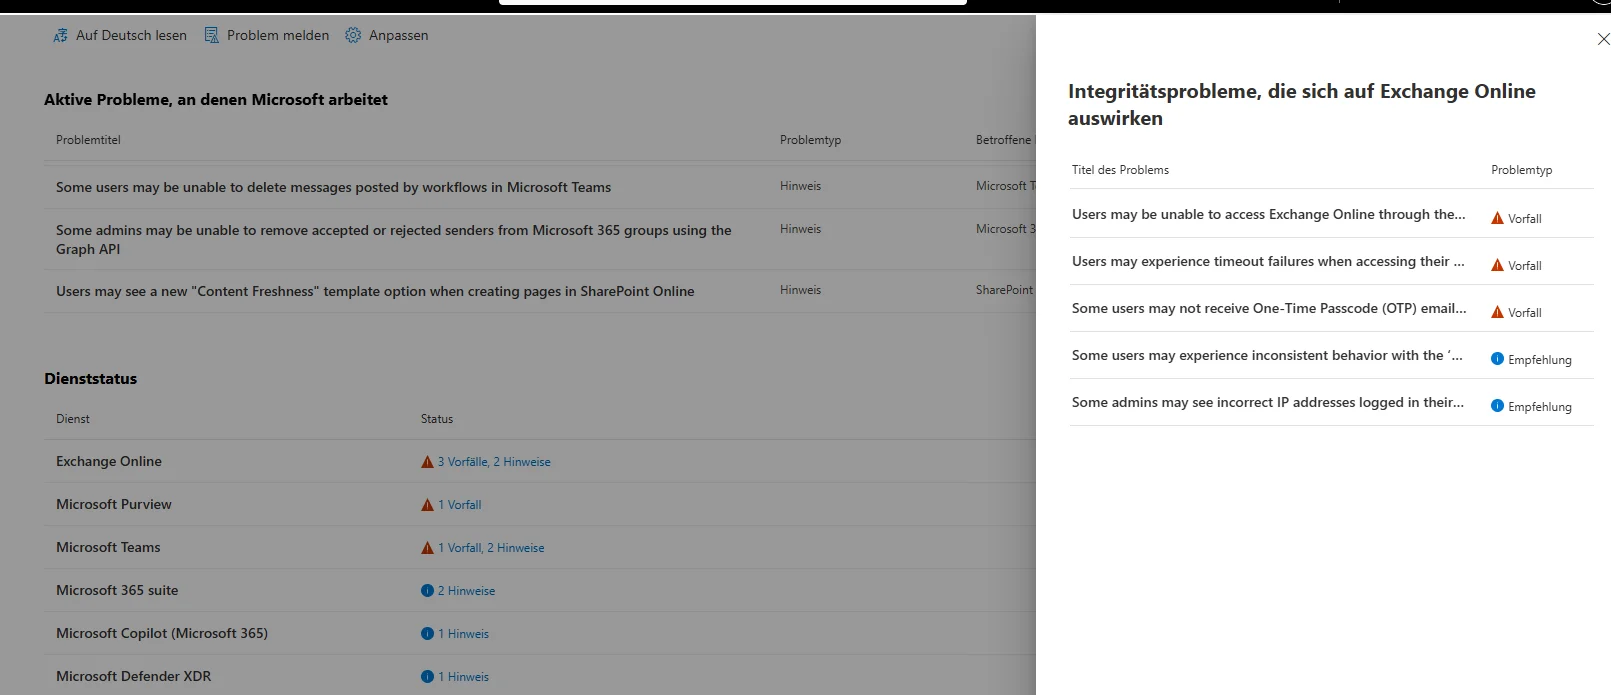Click the info icon in the Microsoft Copilot row

tap(427, 634)
